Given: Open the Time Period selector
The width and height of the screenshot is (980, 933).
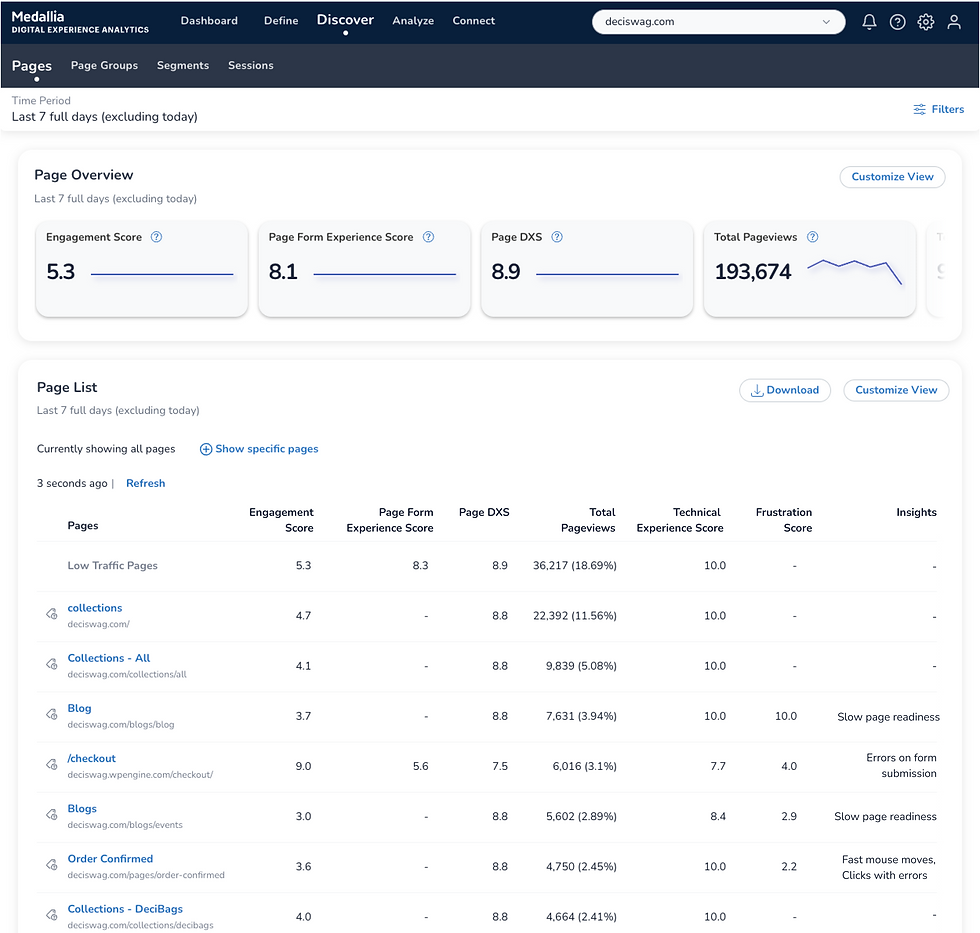Looking at the screenshot, I should pyautogui.click(x=104, y=109).
